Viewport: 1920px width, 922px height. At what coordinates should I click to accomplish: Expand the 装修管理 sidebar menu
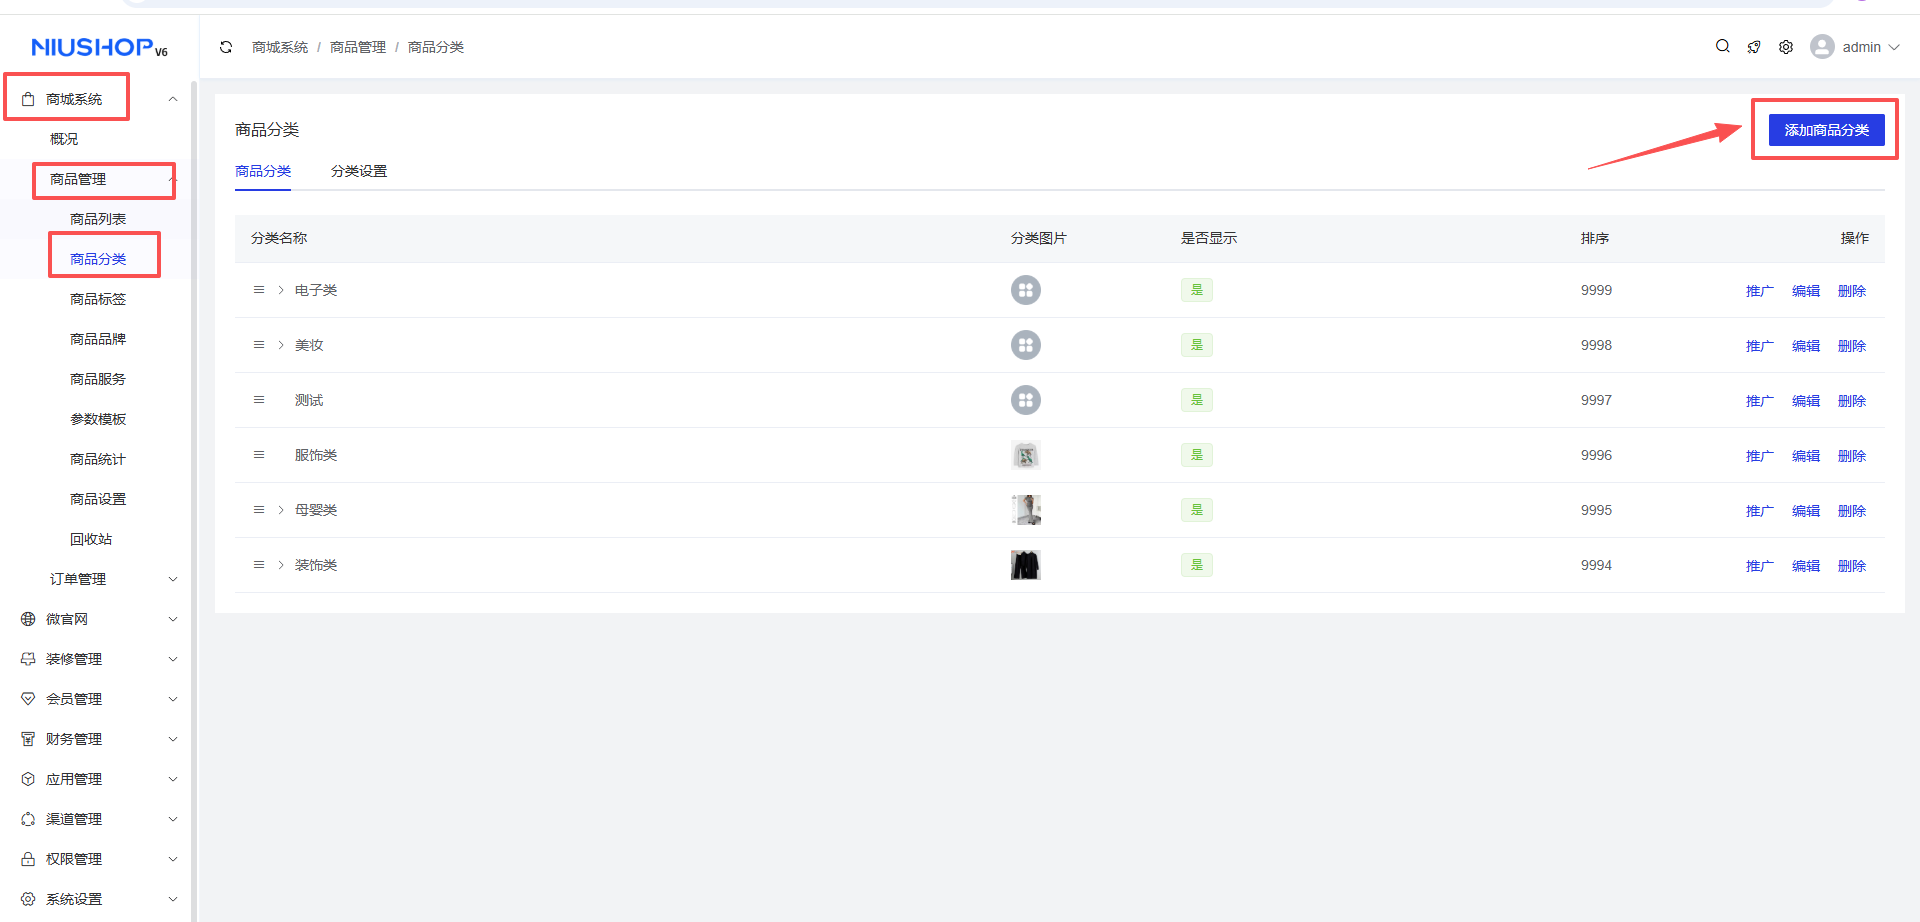coord(173,659)
